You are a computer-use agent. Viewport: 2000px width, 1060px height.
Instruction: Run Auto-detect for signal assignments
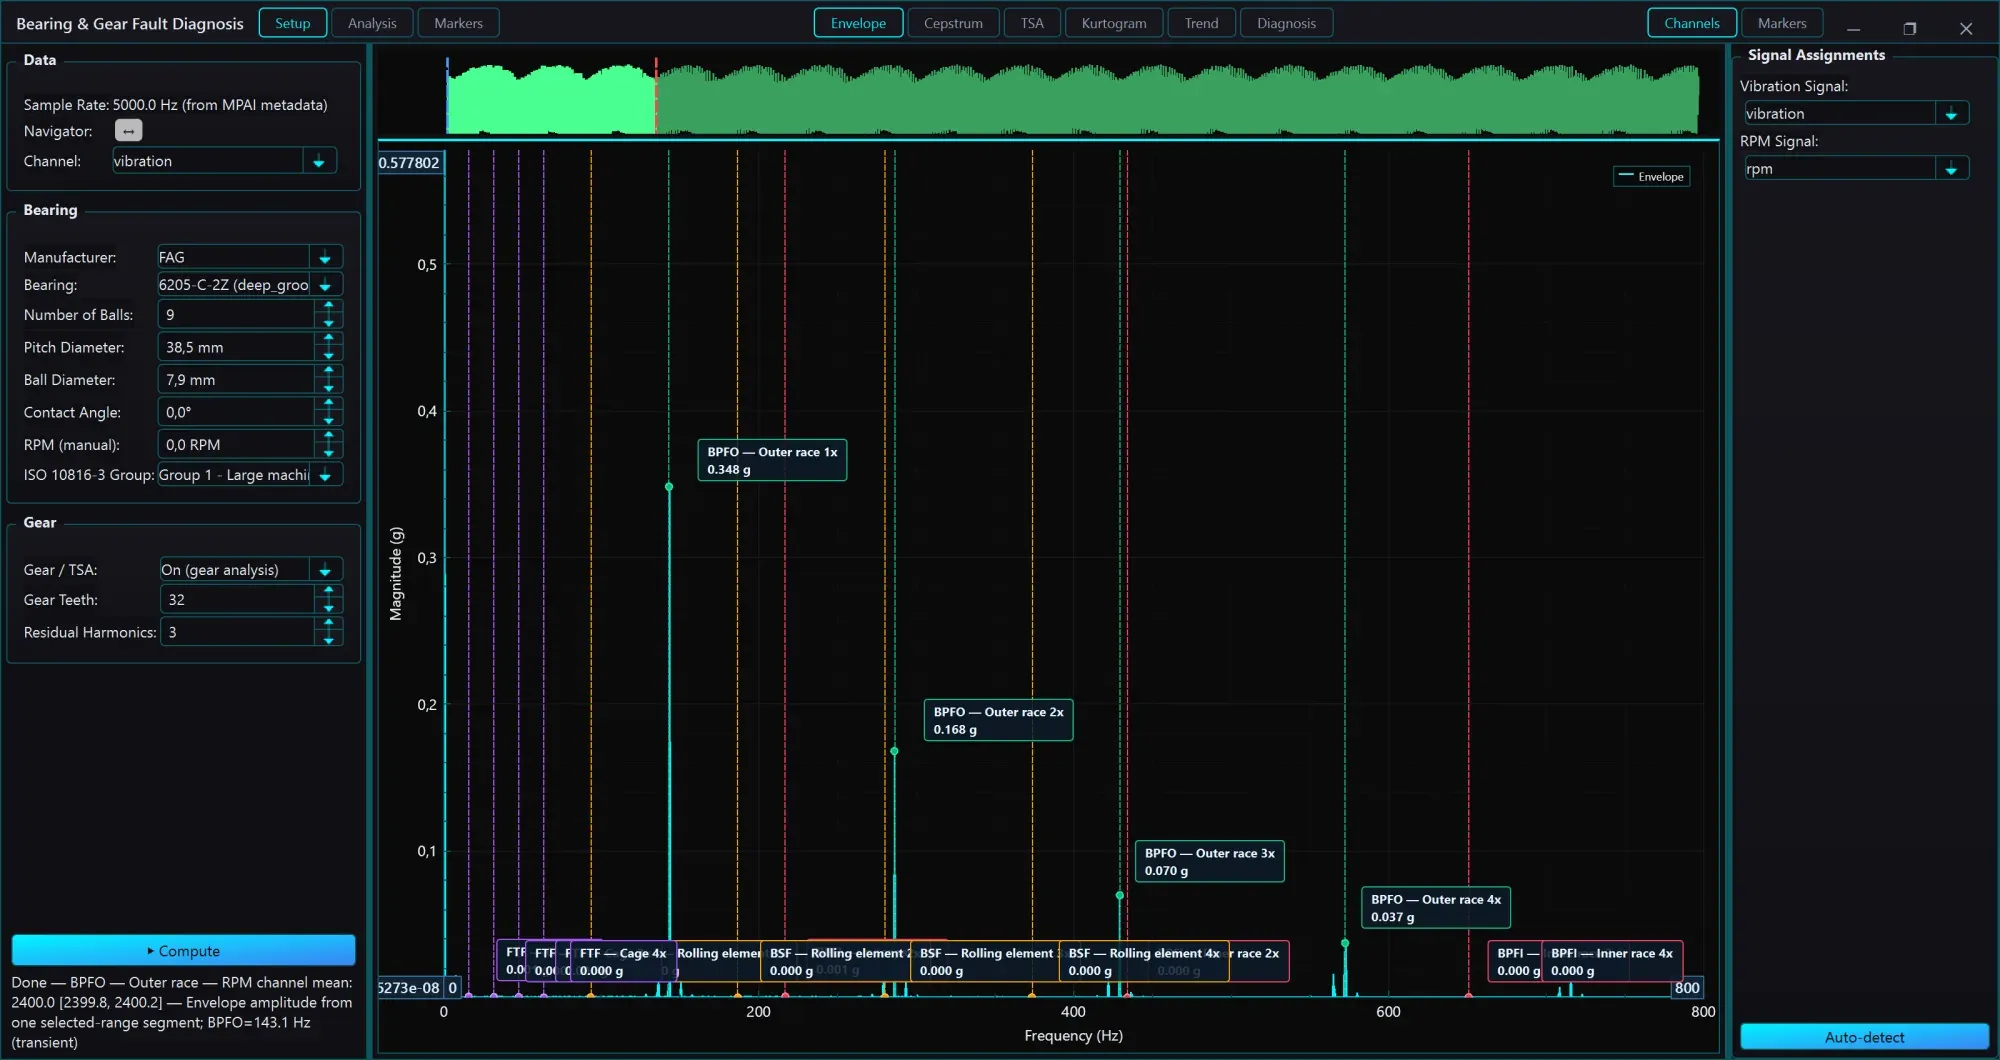click(1864, 1037)
